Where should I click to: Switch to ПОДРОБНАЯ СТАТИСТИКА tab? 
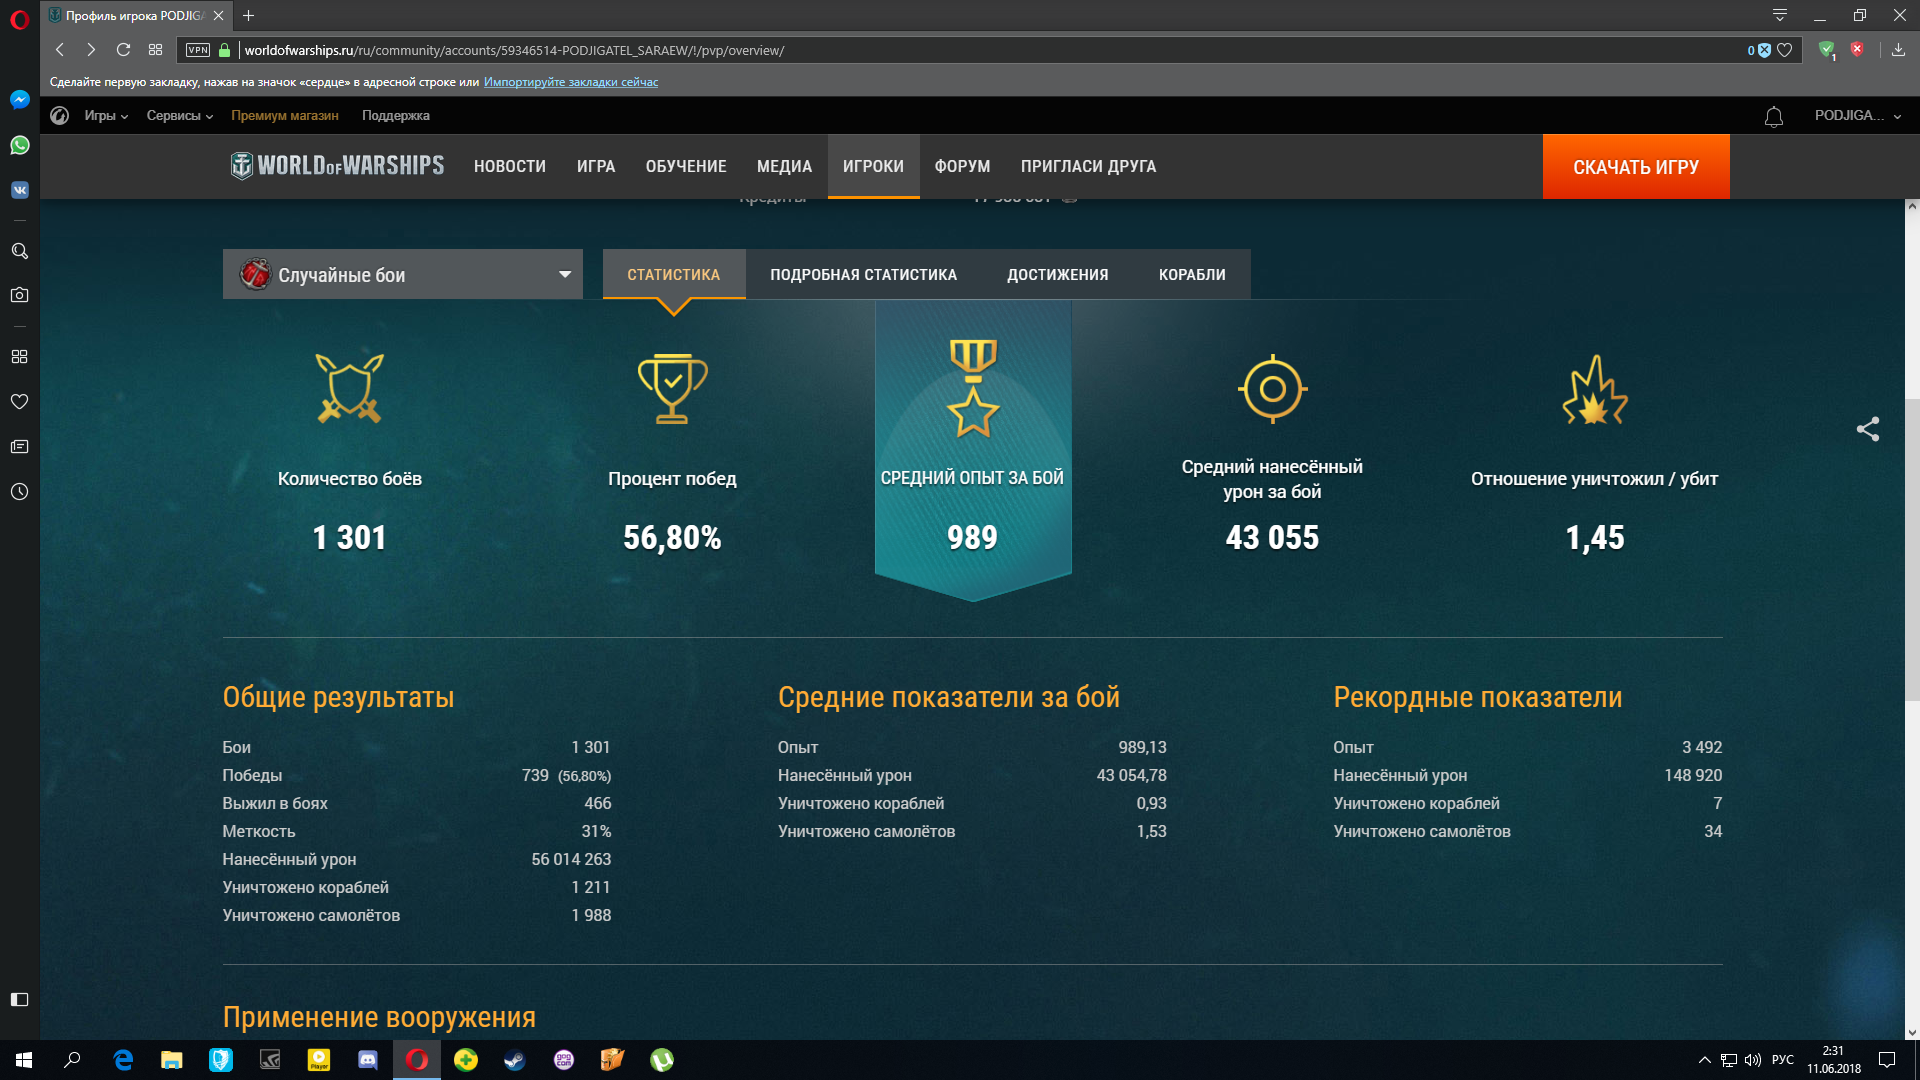[x=863, y=274]
